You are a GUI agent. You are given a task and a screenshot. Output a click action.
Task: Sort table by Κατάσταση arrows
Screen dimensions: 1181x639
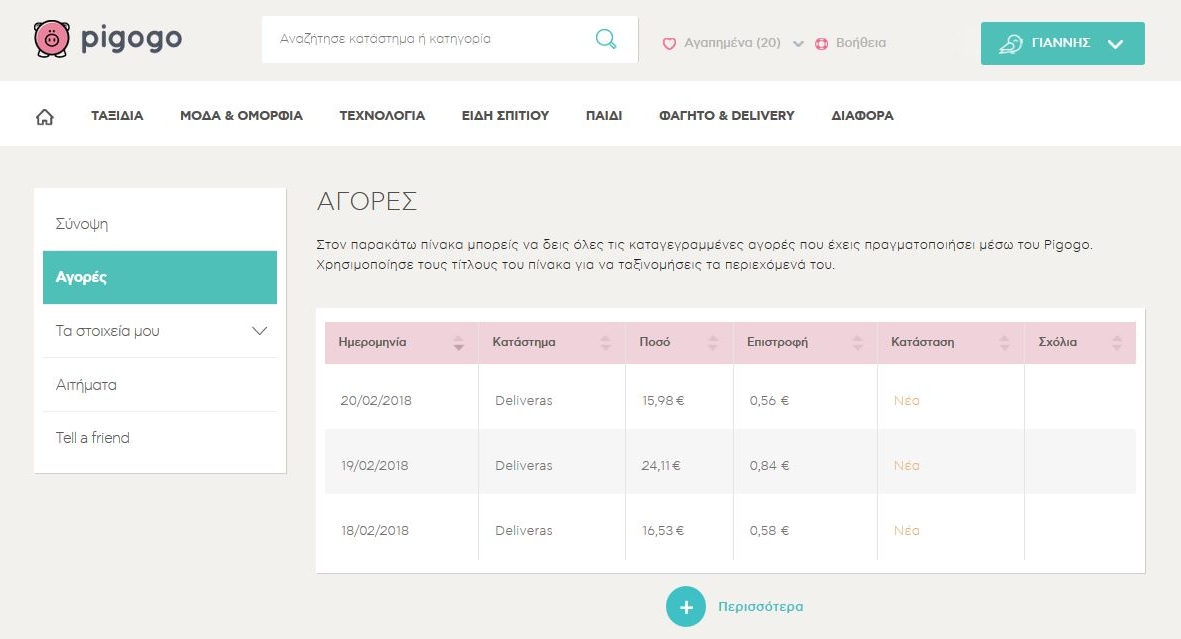click(1004, 344)
